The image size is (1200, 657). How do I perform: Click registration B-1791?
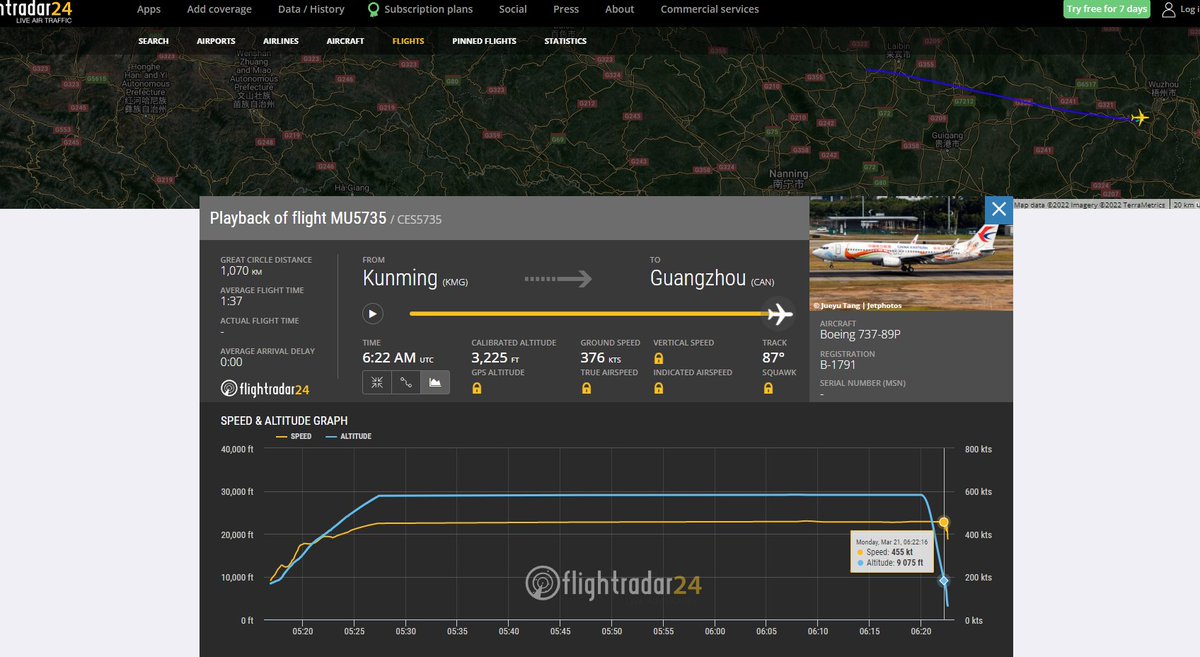click(x=838, y=365)
